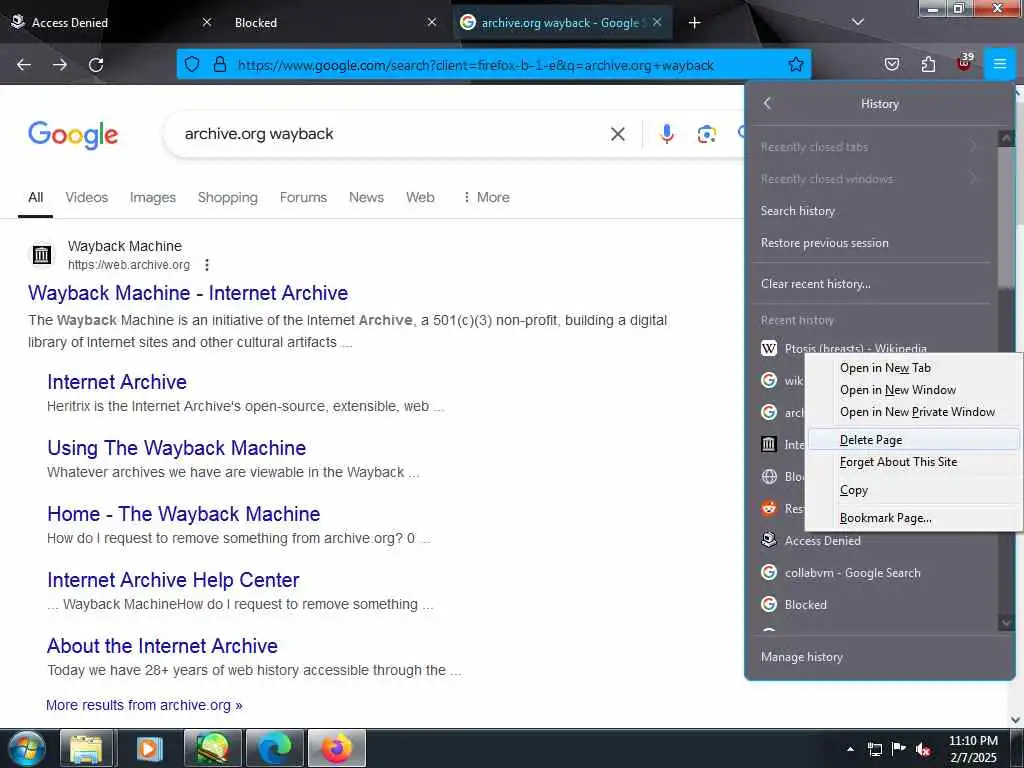Select the News results tab
Image resolution: width=1024 pixels, height=768 pixels.
pyautogui.click(x=366, y=197)
